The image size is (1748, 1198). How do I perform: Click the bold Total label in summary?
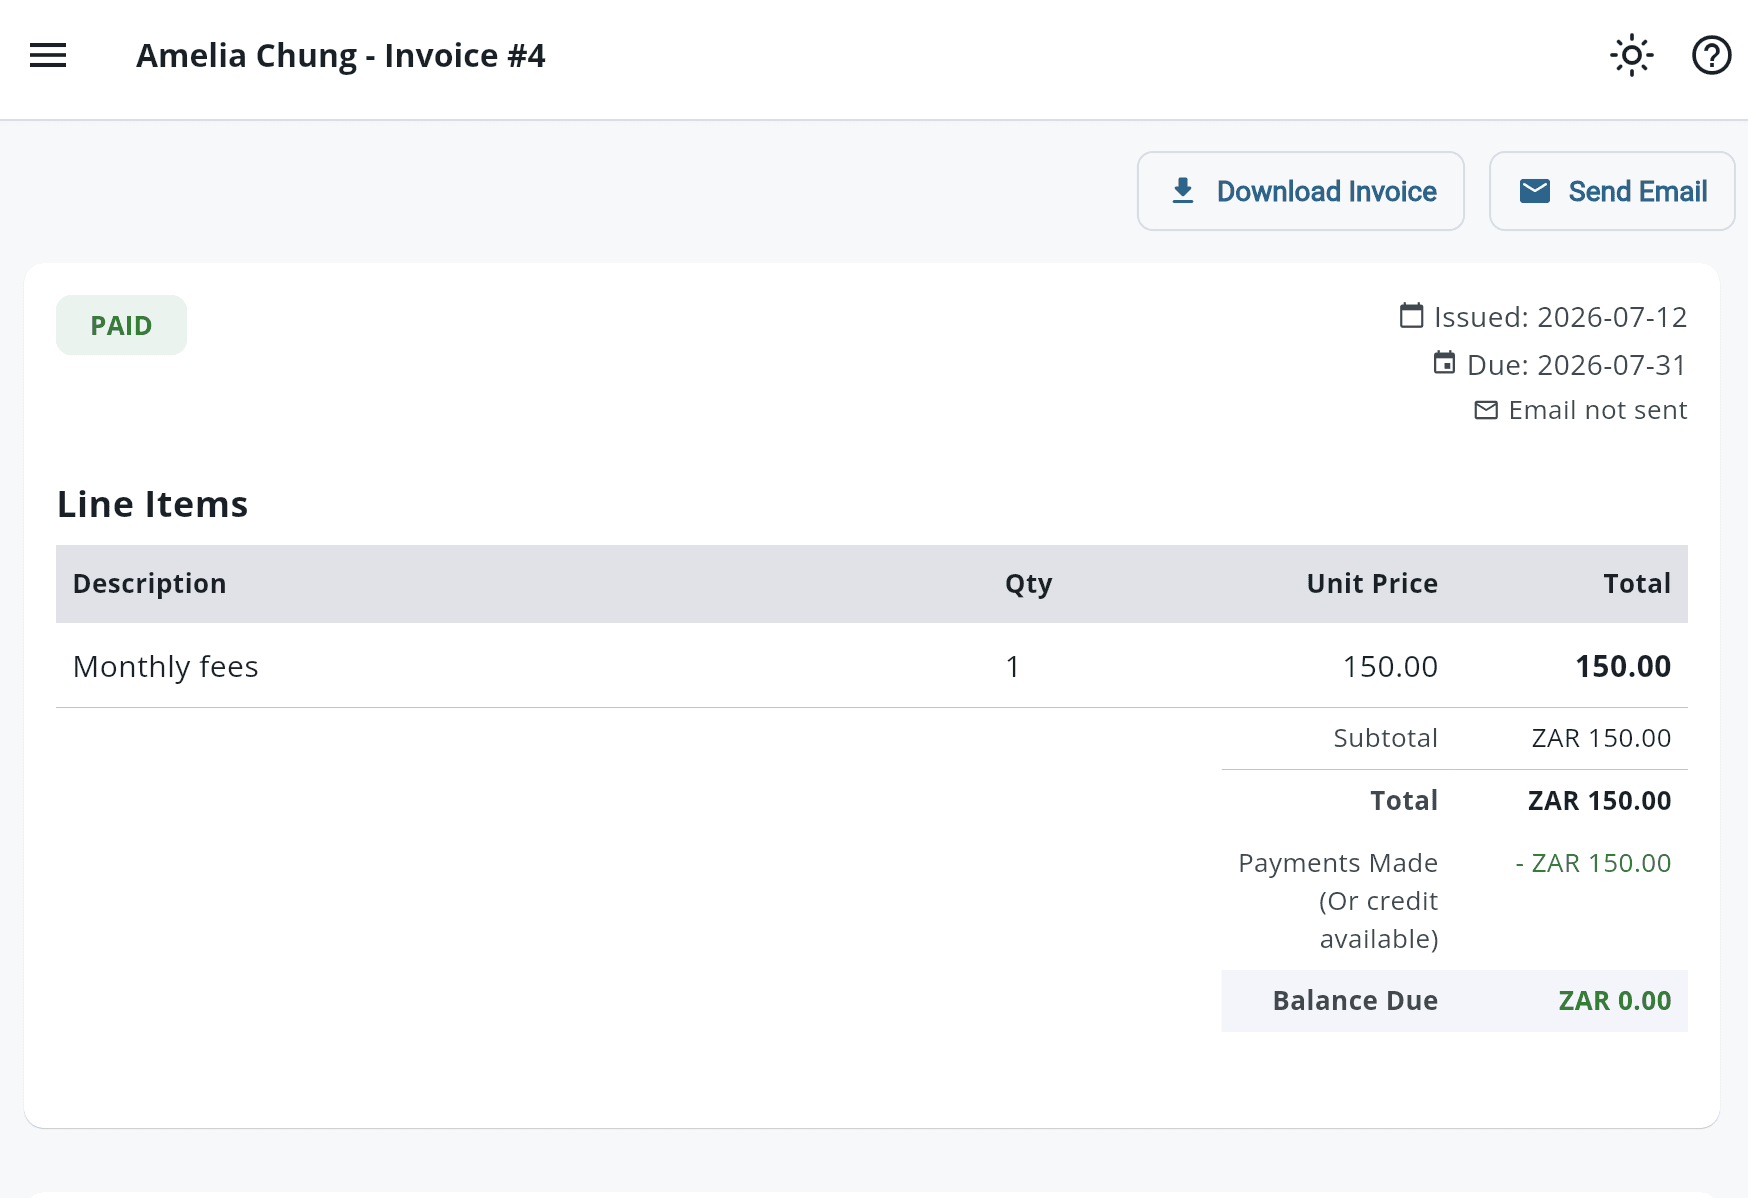pyautogui.click(x=1404, y=800)
